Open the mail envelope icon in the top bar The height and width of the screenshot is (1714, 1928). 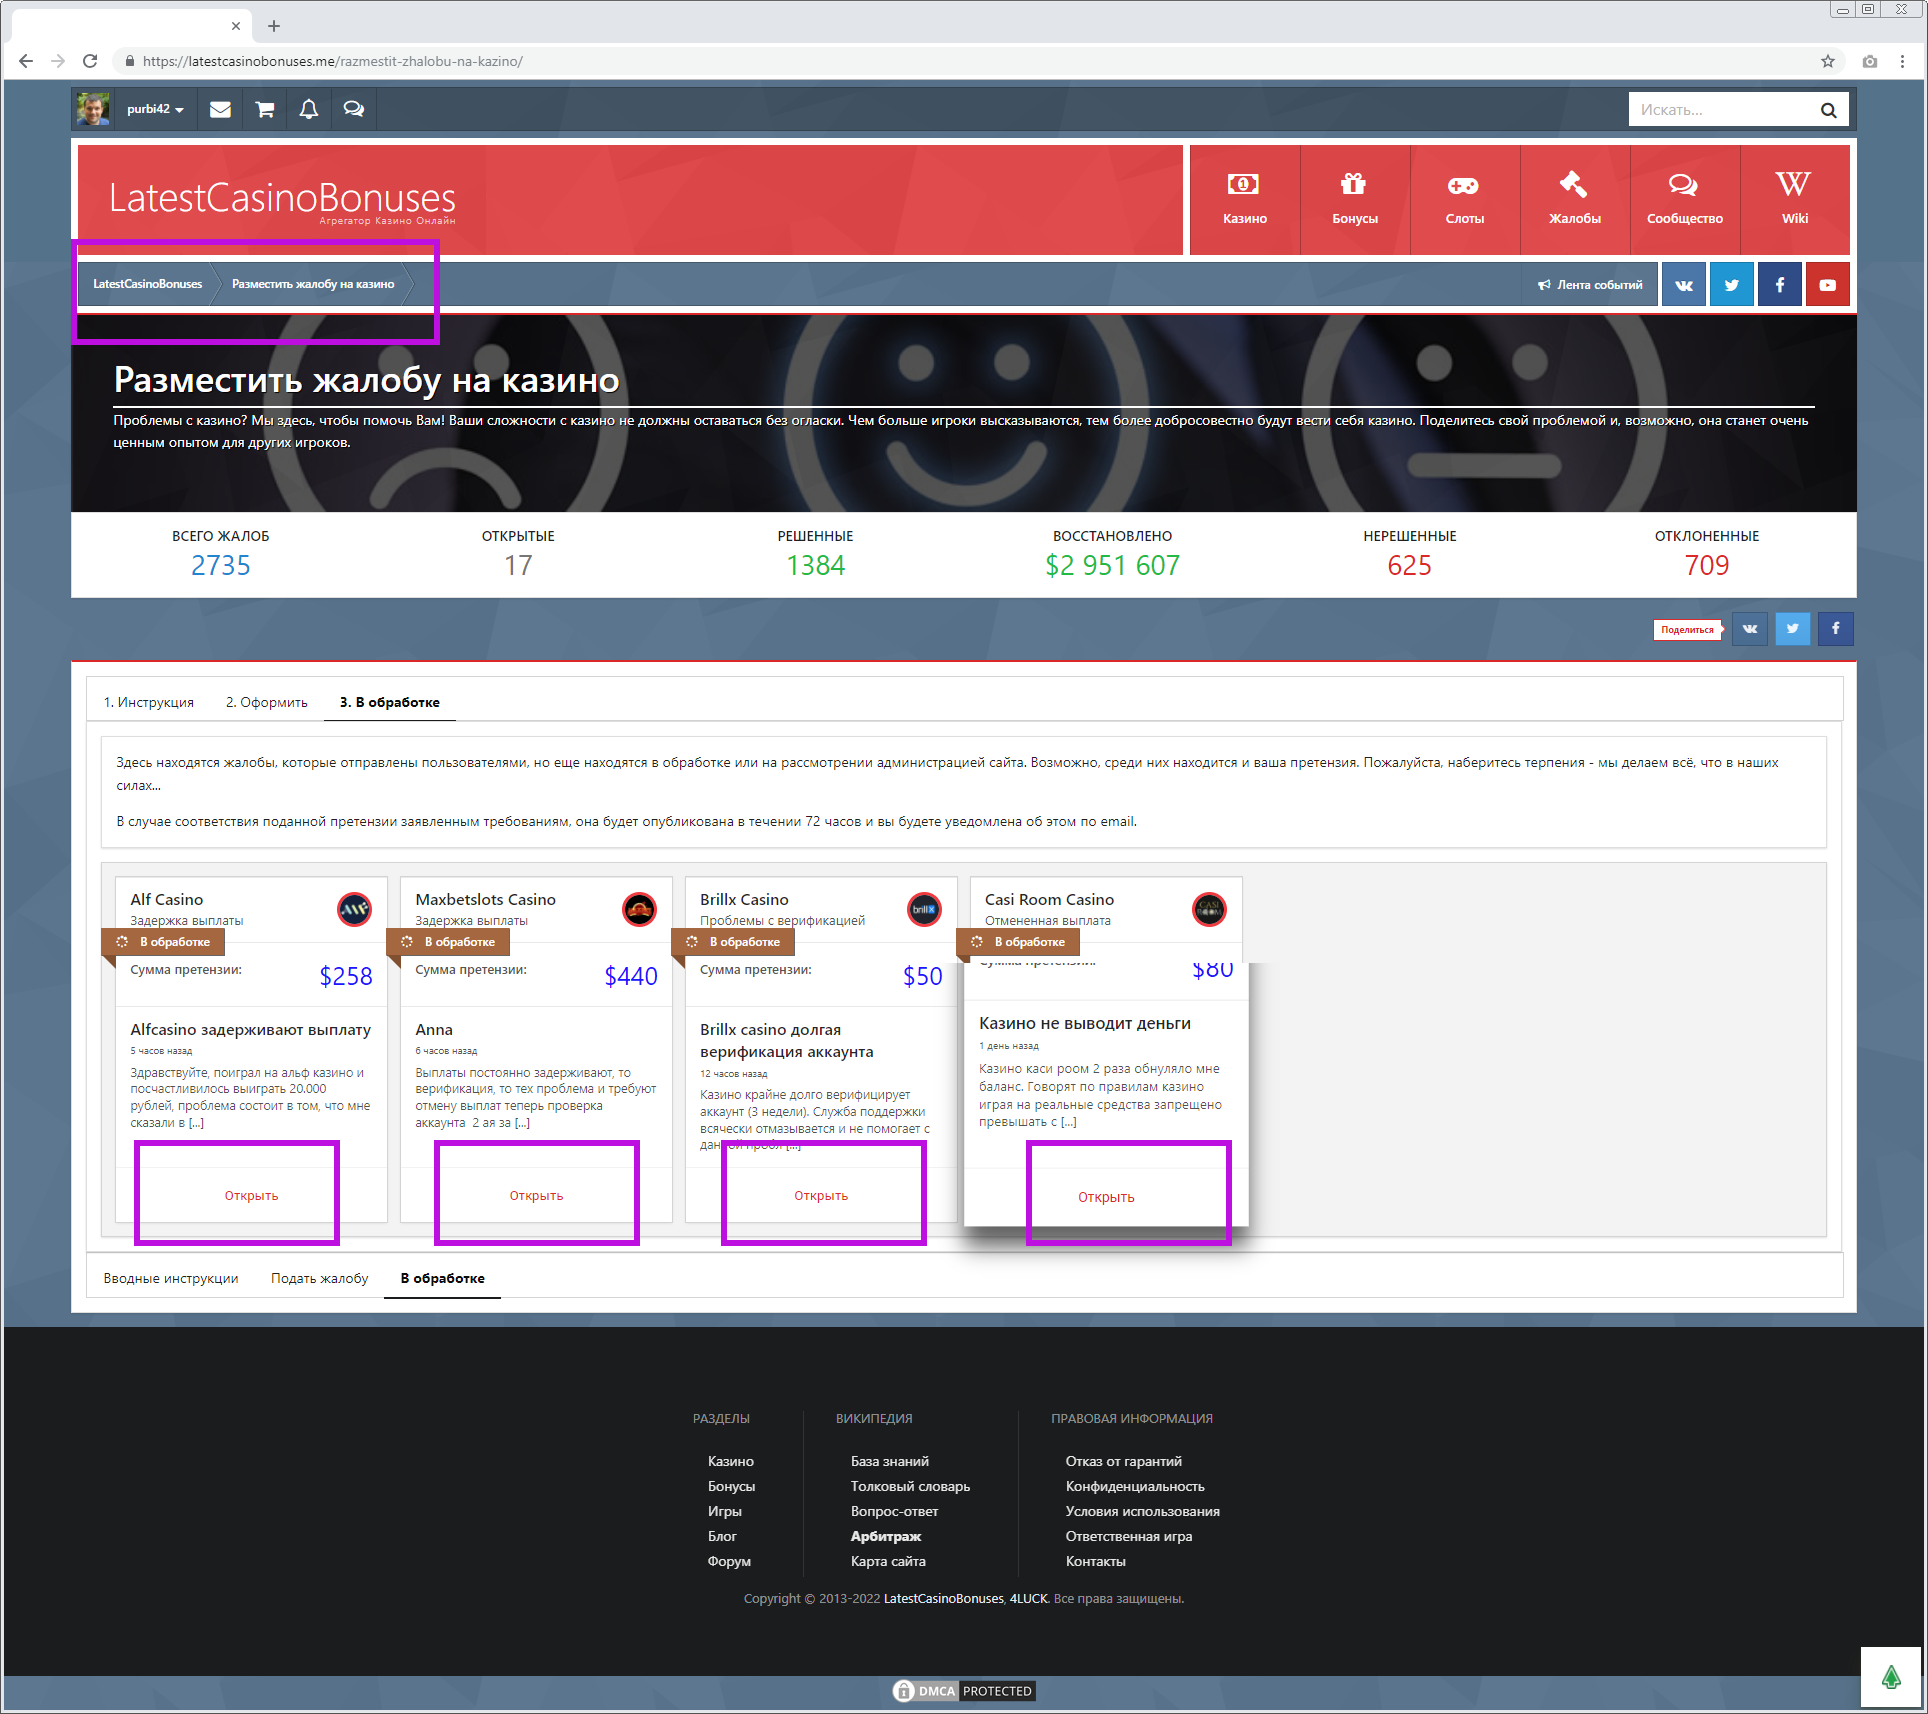(x=220, y=109)
